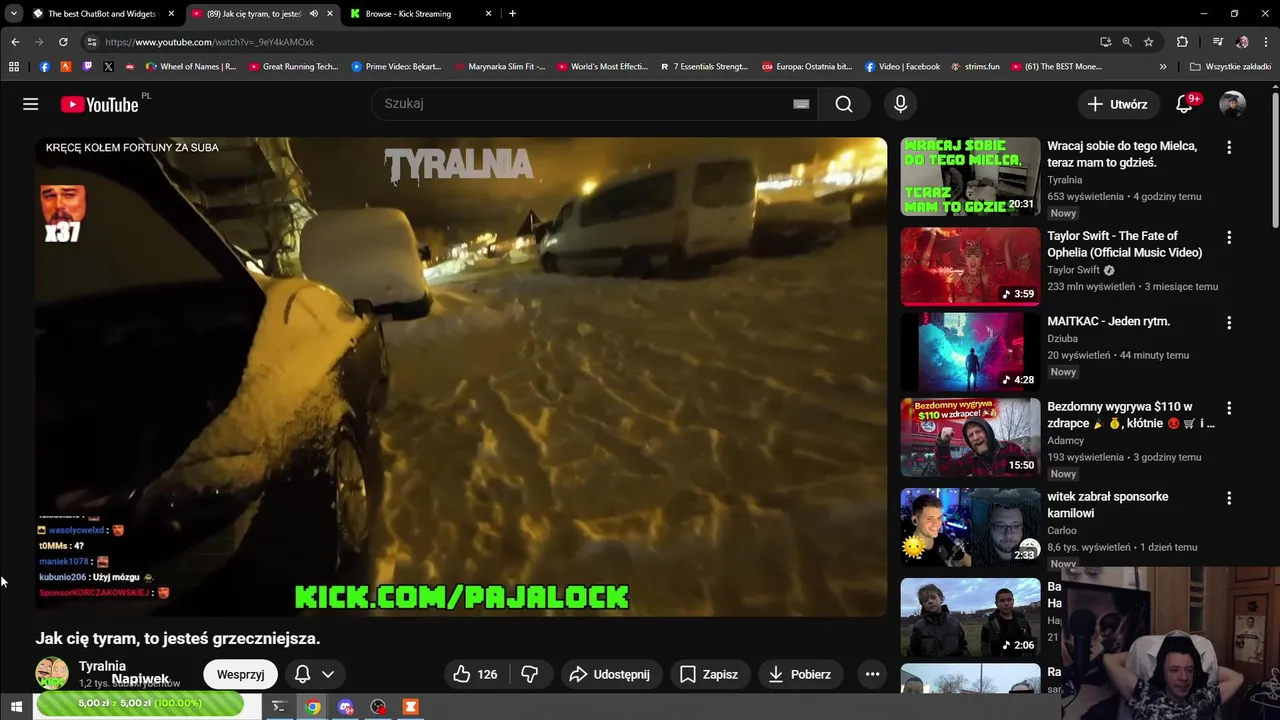Open tab search dropdown arrow
Screen dimensions: 1280x720
click(14, 14)
